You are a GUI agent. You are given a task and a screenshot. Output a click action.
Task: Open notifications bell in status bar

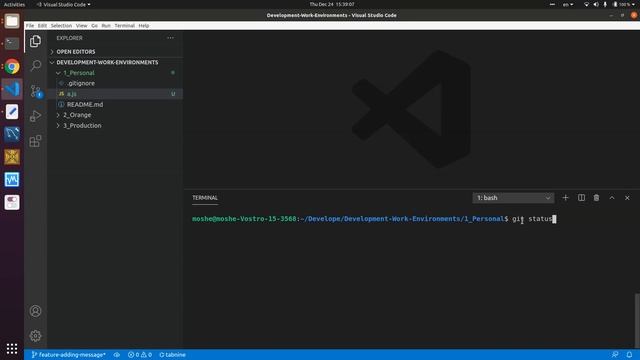(629, 355)
